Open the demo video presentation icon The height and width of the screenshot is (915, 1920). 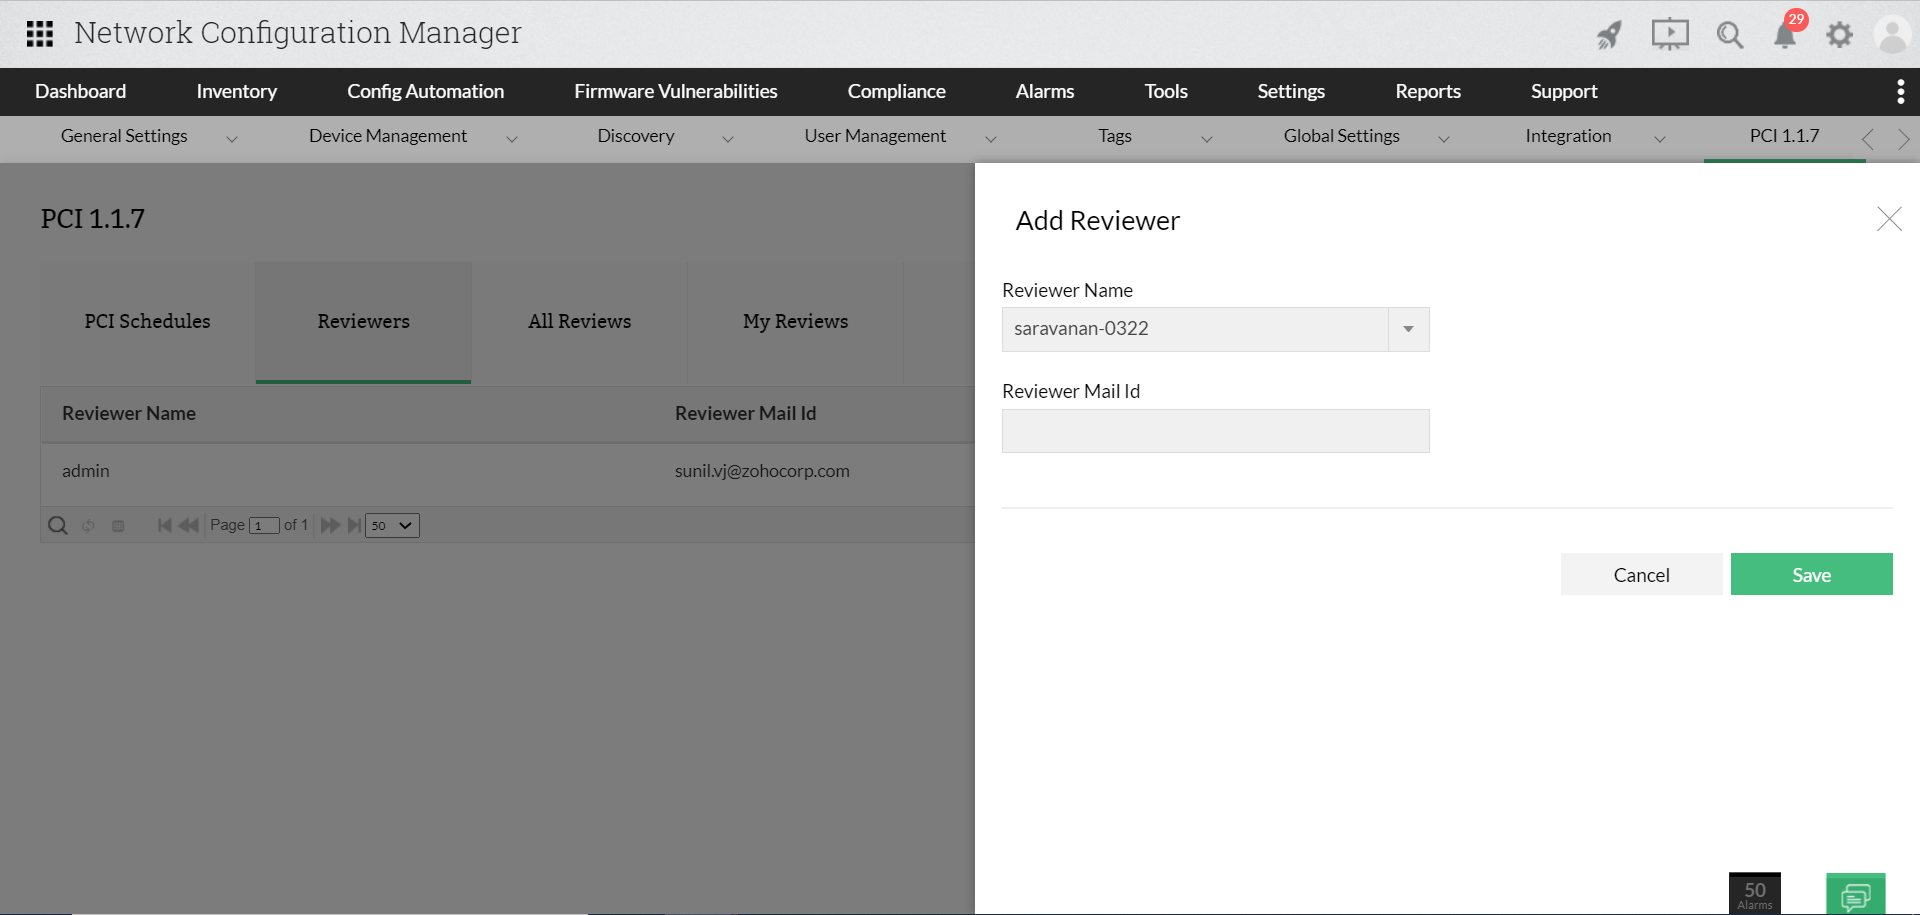click(1669, 33)
